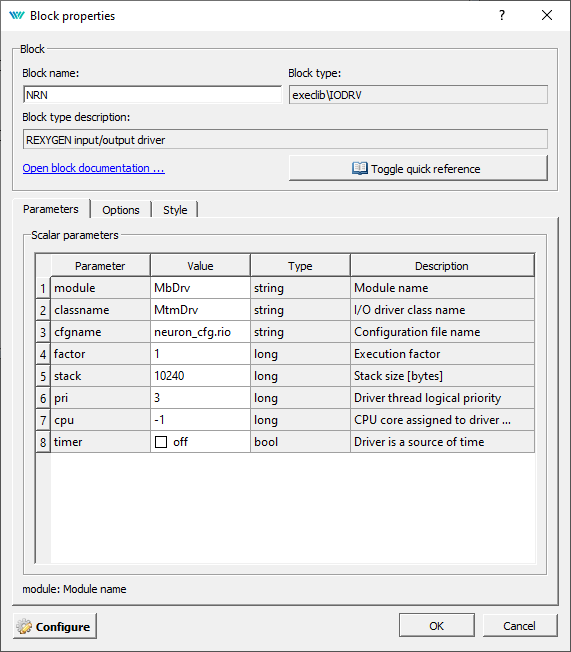Select row header number 1 for module
The image size is (571, 652).
click(43, 288)
